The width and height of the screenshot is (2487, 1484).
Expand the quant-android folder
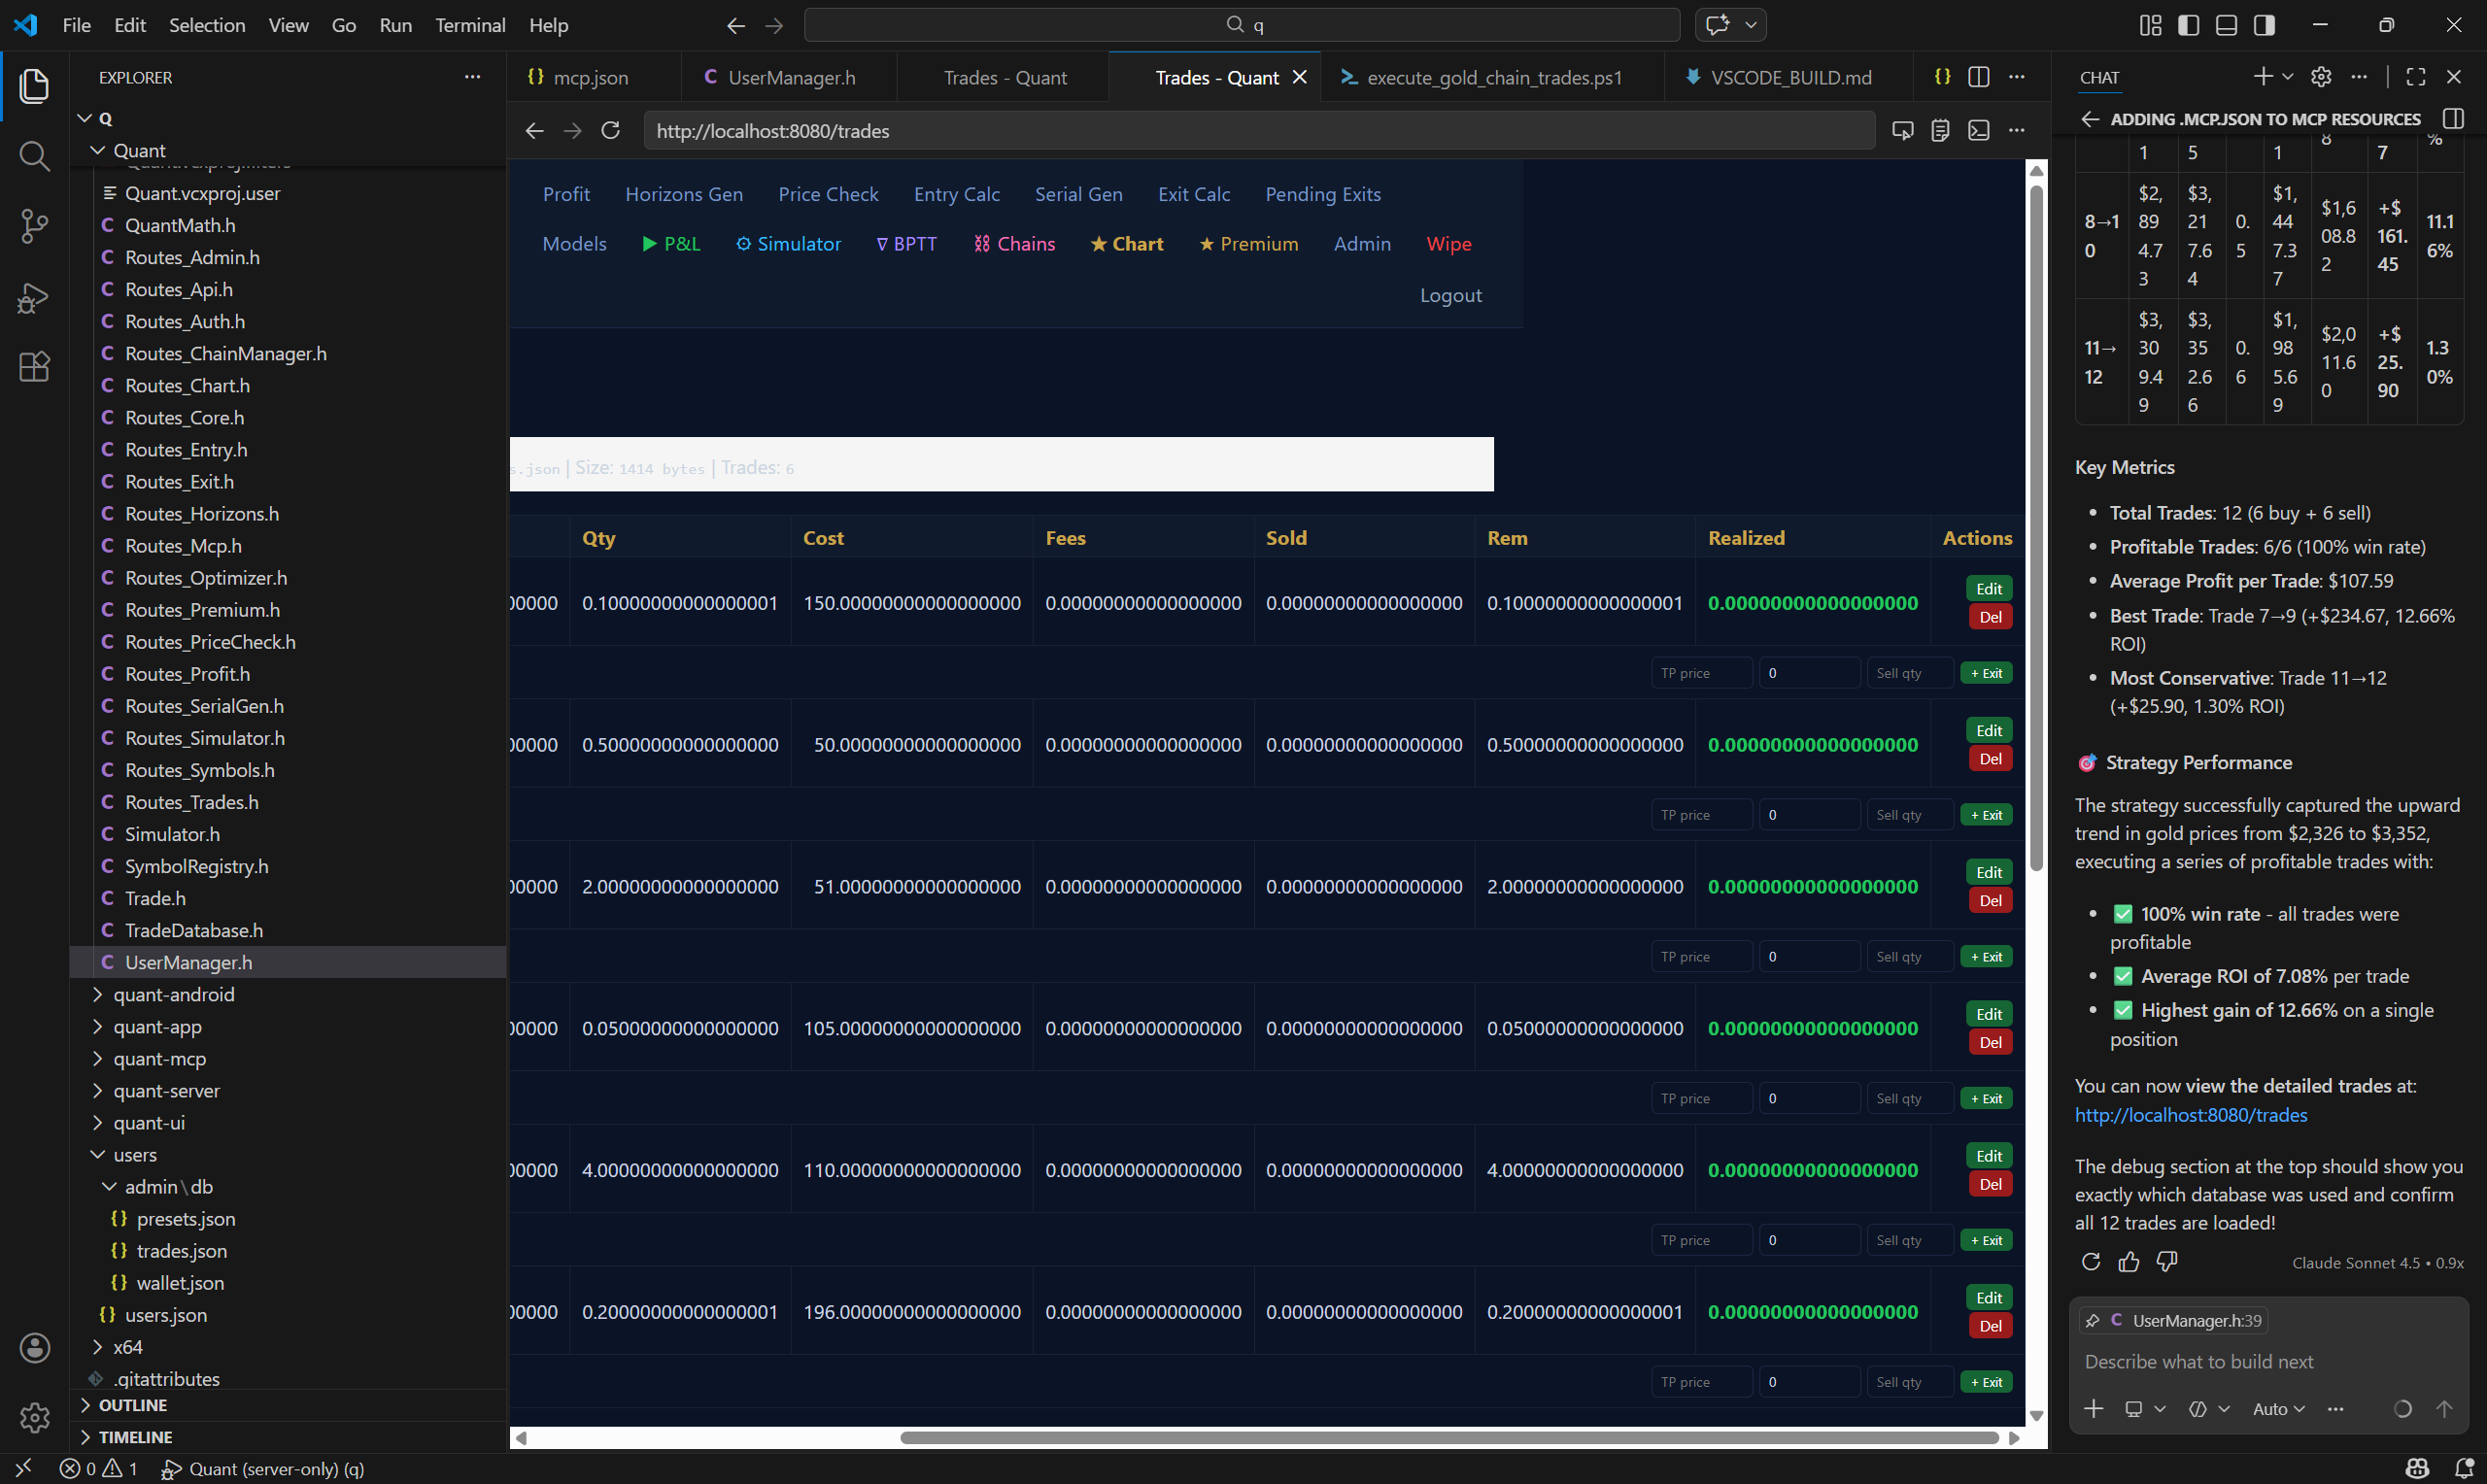pyautogui.click(x=173, y=994)
